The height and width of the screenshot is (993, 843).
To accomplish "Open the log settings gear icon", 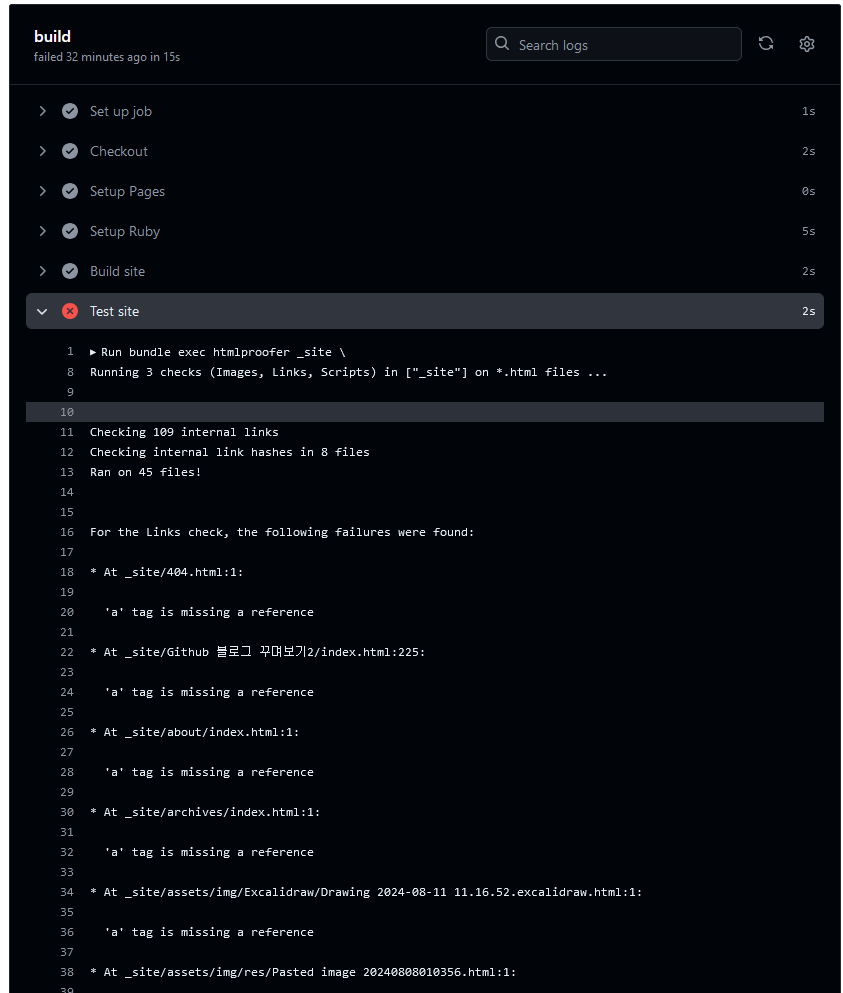I will pyautogui.click(x=806, y=44).
